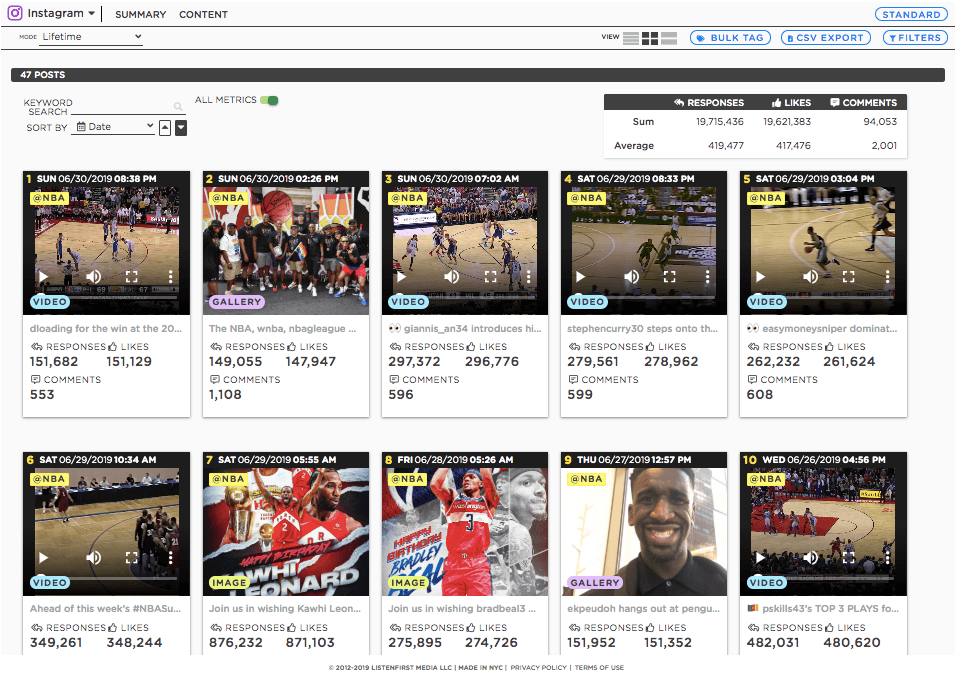Click the COMMENTS column header in summary table
The height and width of the screenshot is (679, 956).
tap(863, 102)
